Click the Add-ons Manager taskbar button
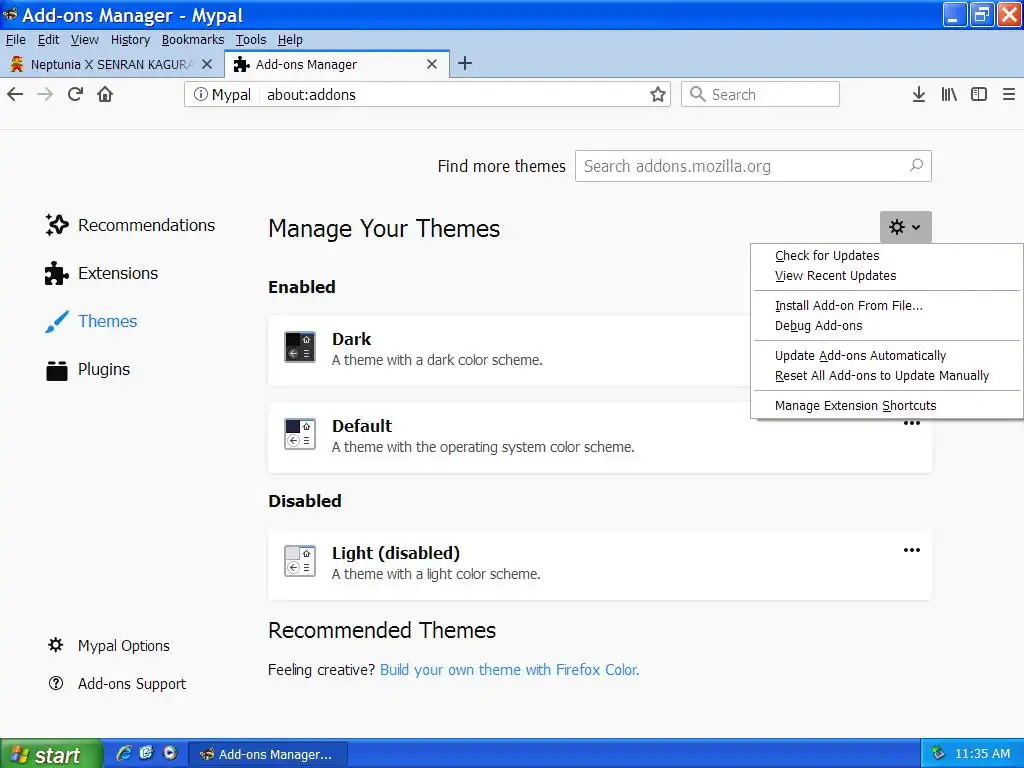Screen dimensions: 1024x768 268,754
